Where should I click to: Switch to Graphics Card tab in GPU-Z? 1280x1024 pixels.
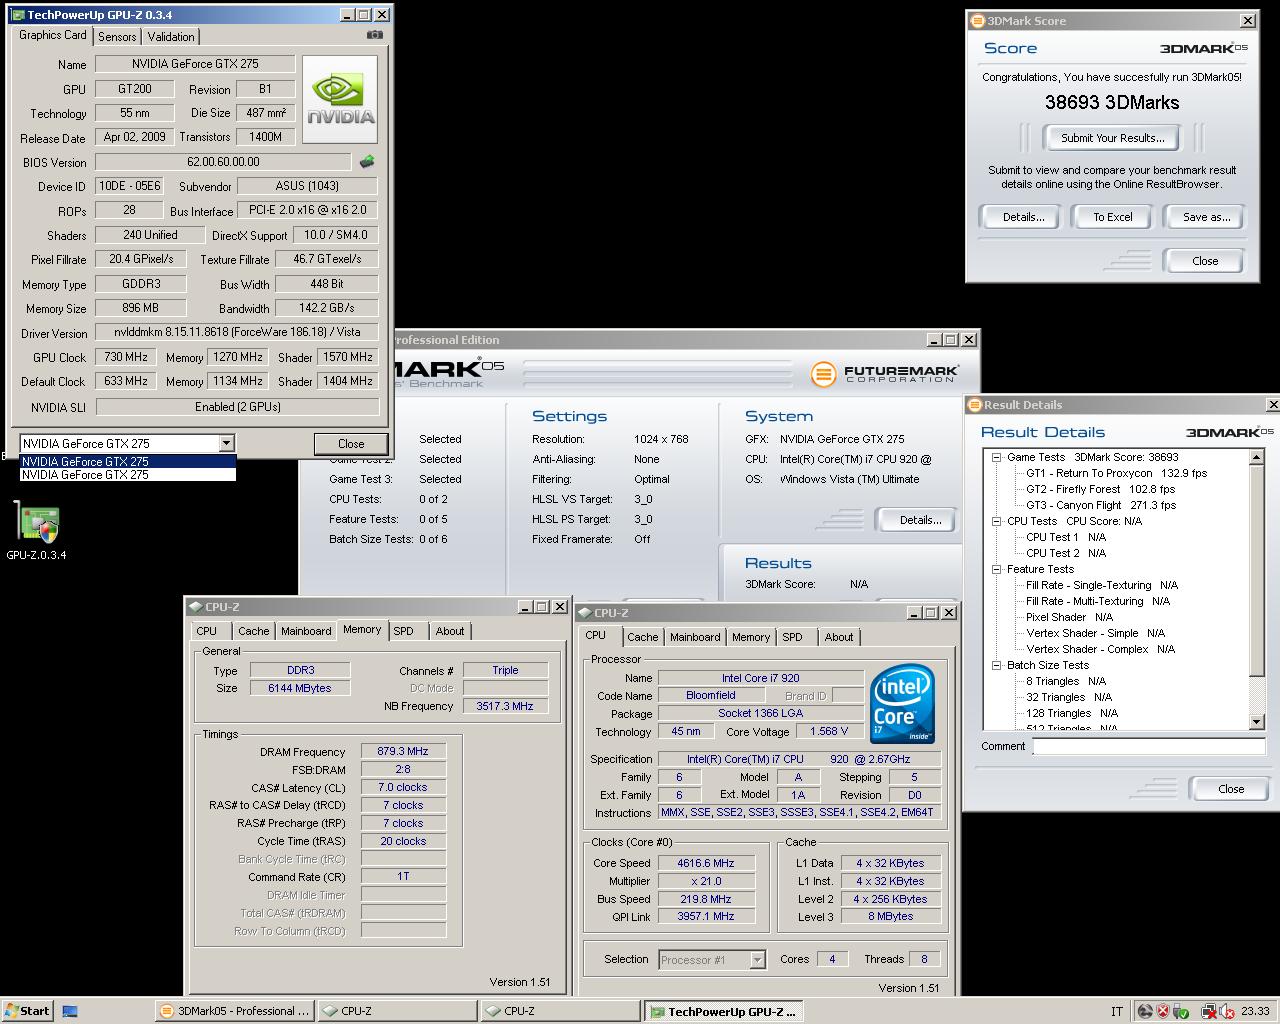click(53, 35)
